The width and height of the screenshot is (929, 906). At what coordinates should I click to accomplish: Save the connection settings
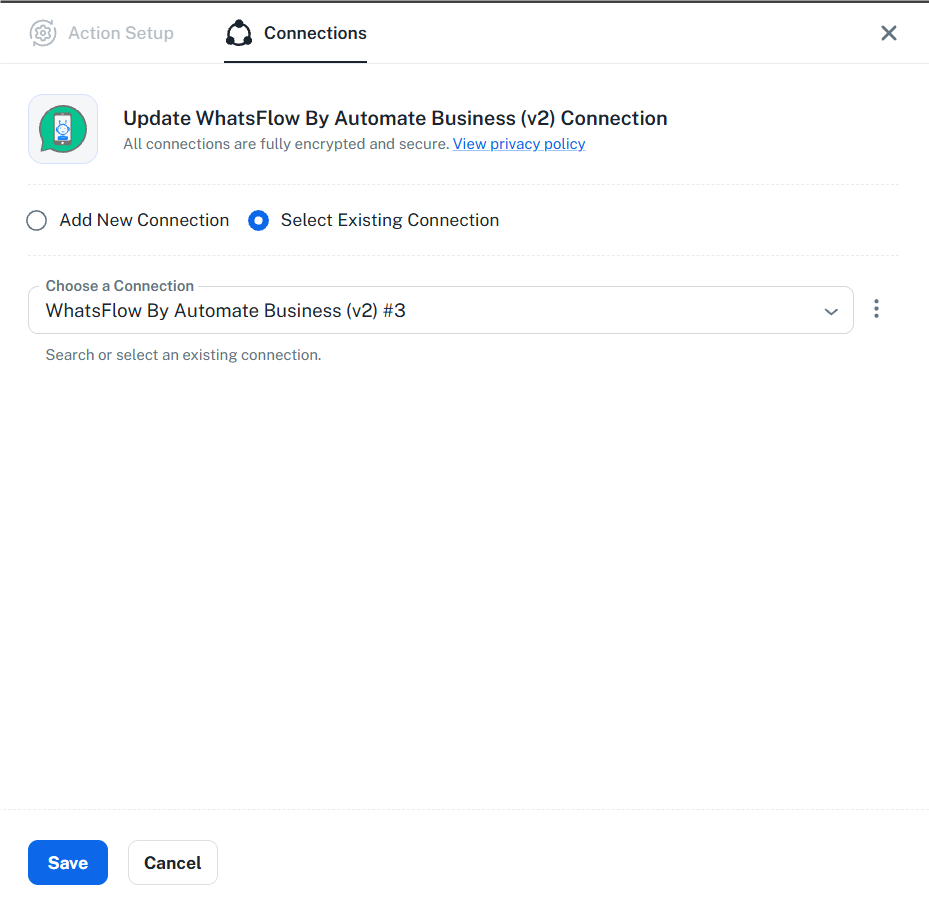68,862
